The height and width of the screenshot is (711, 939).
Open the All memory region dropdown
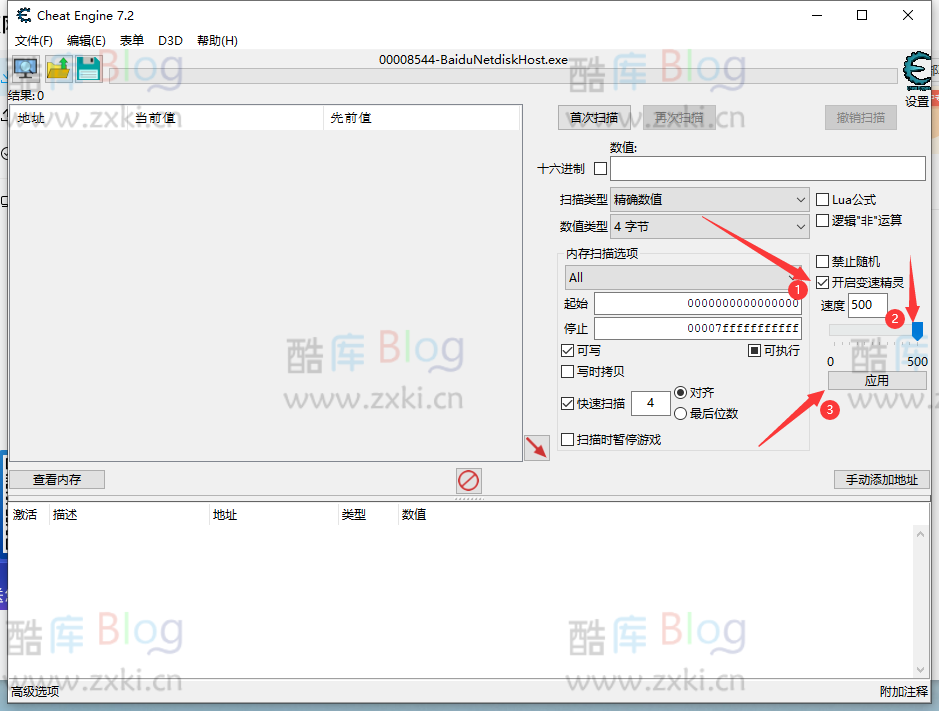point(682,277)
